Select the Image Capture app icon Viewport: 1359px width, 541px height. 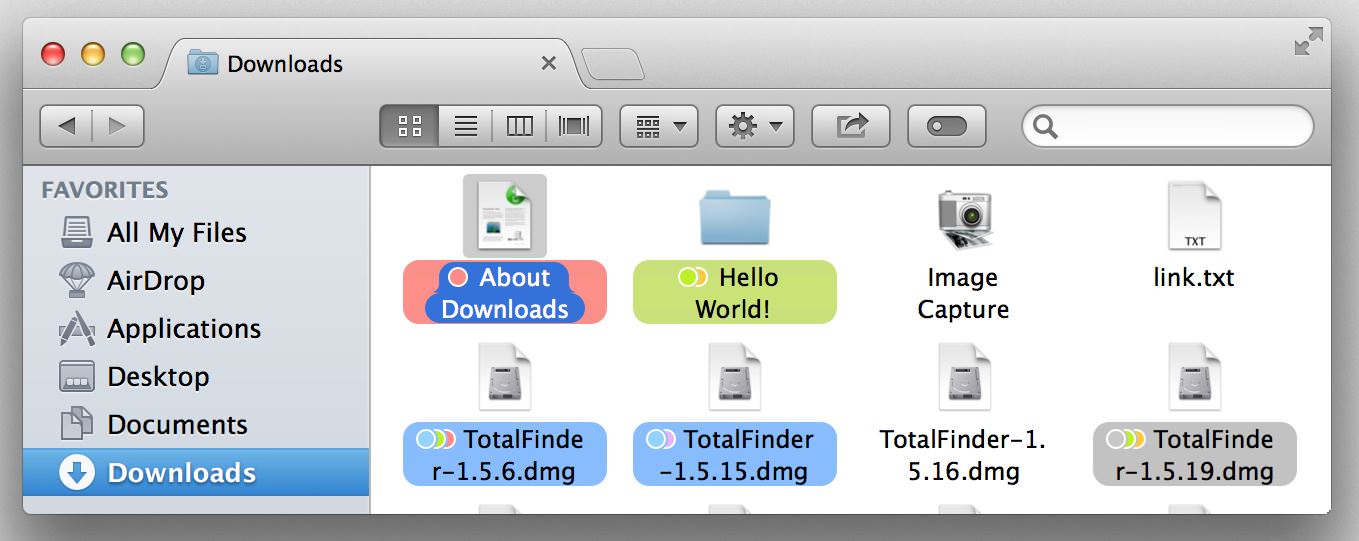pos(964,218)
